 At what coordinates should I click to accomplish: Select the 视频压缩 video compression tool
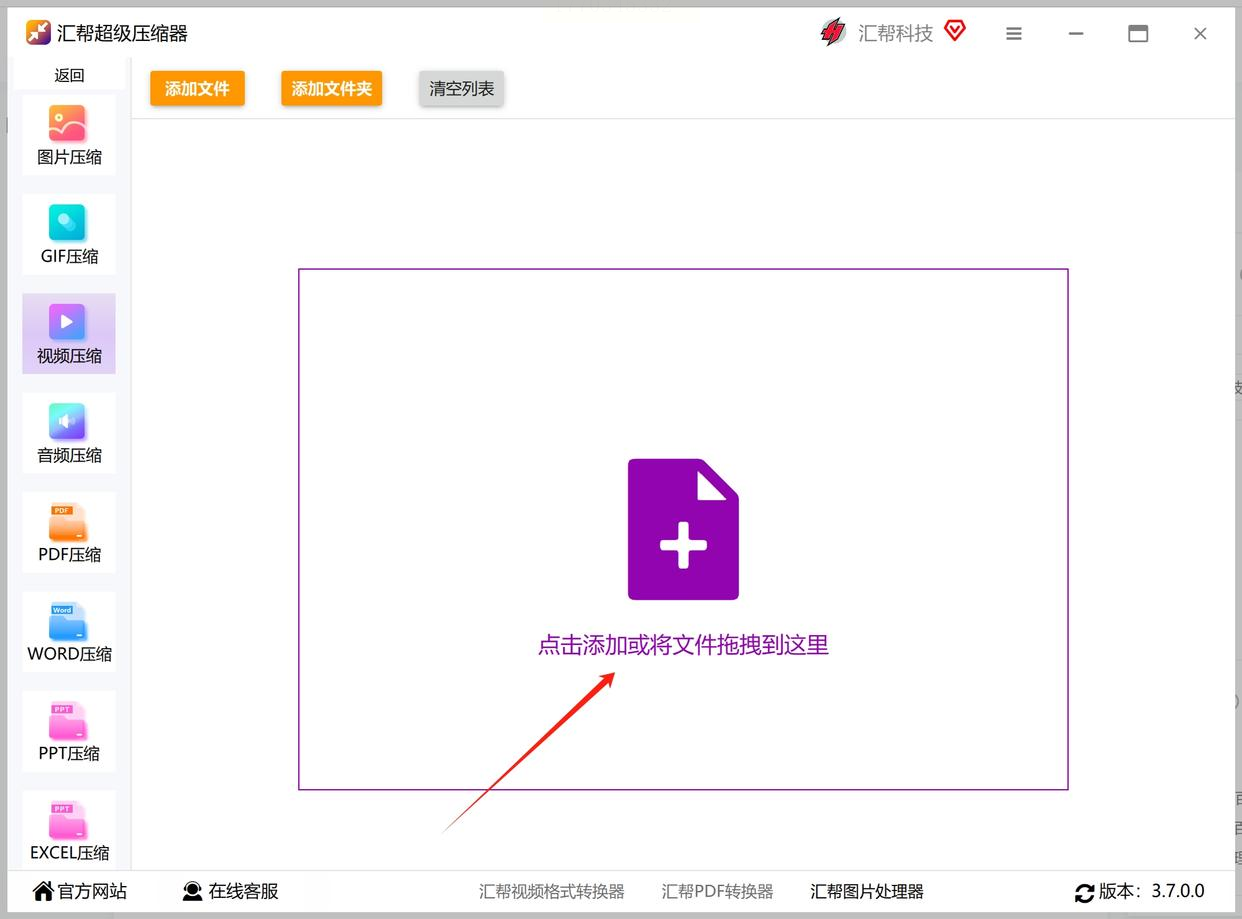pos(69,334)
